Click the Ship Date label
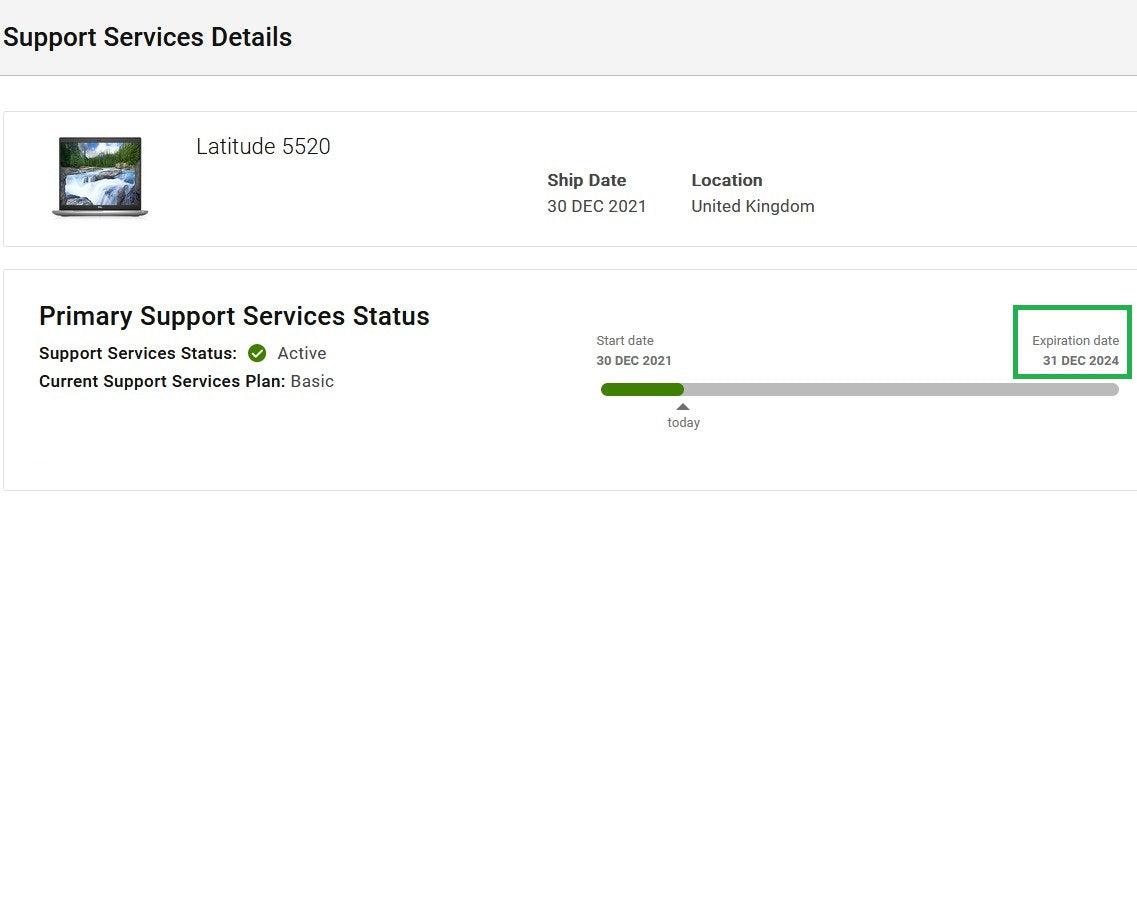 pos(587,180)
